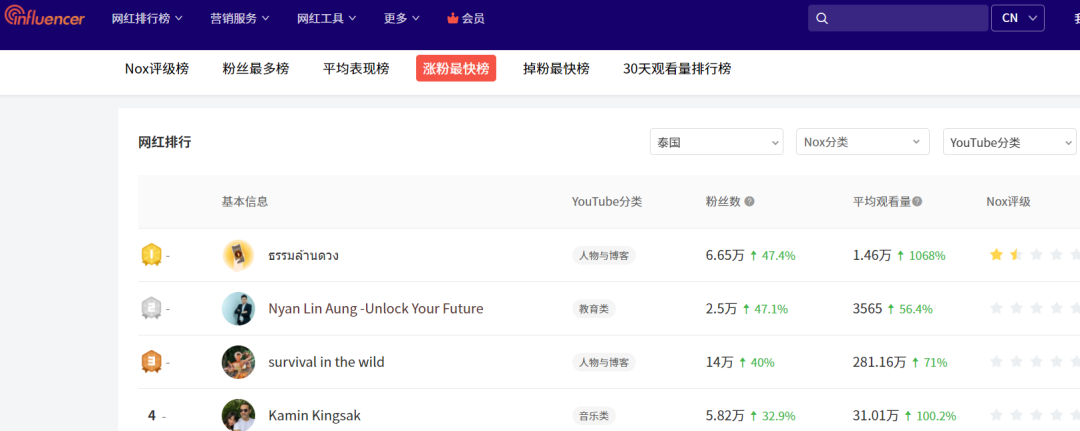Open the survival in the wild channel
The width and height of the screenshot is (1080, 431).
pyautogui.click(x=326, y=362)
